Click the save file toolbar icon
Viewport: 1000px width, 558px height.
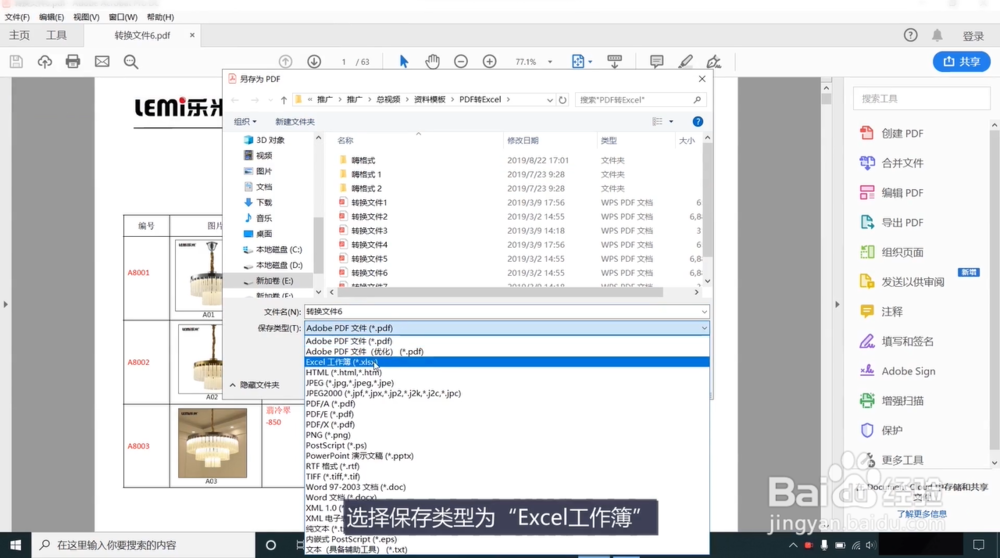click(x=16, y=61)
